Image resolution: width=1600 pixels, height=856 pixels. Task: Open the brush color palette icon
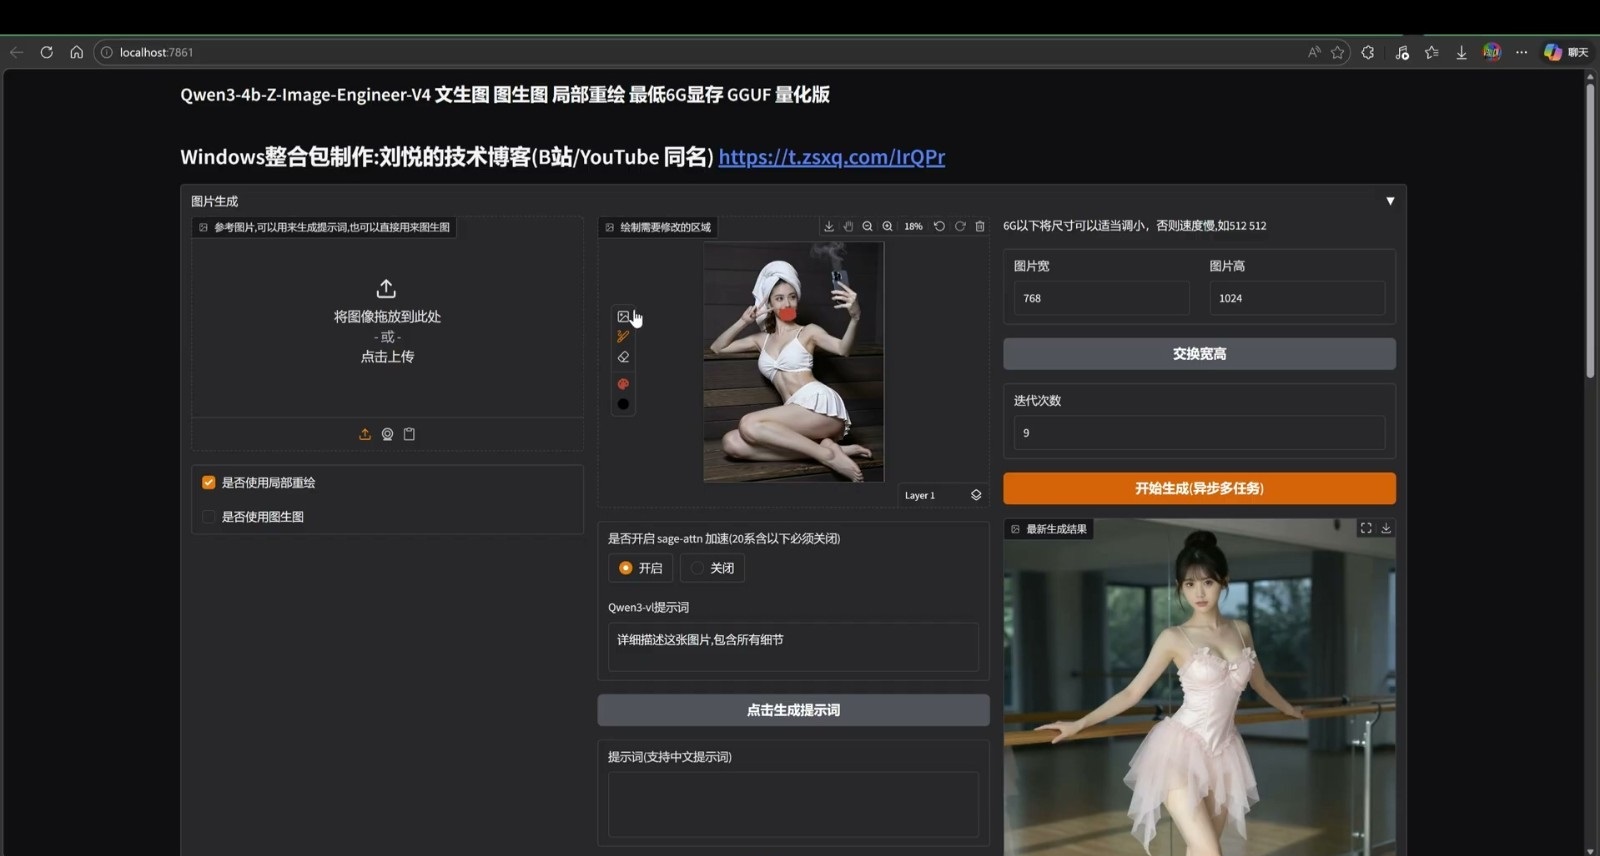click(623, 384)
